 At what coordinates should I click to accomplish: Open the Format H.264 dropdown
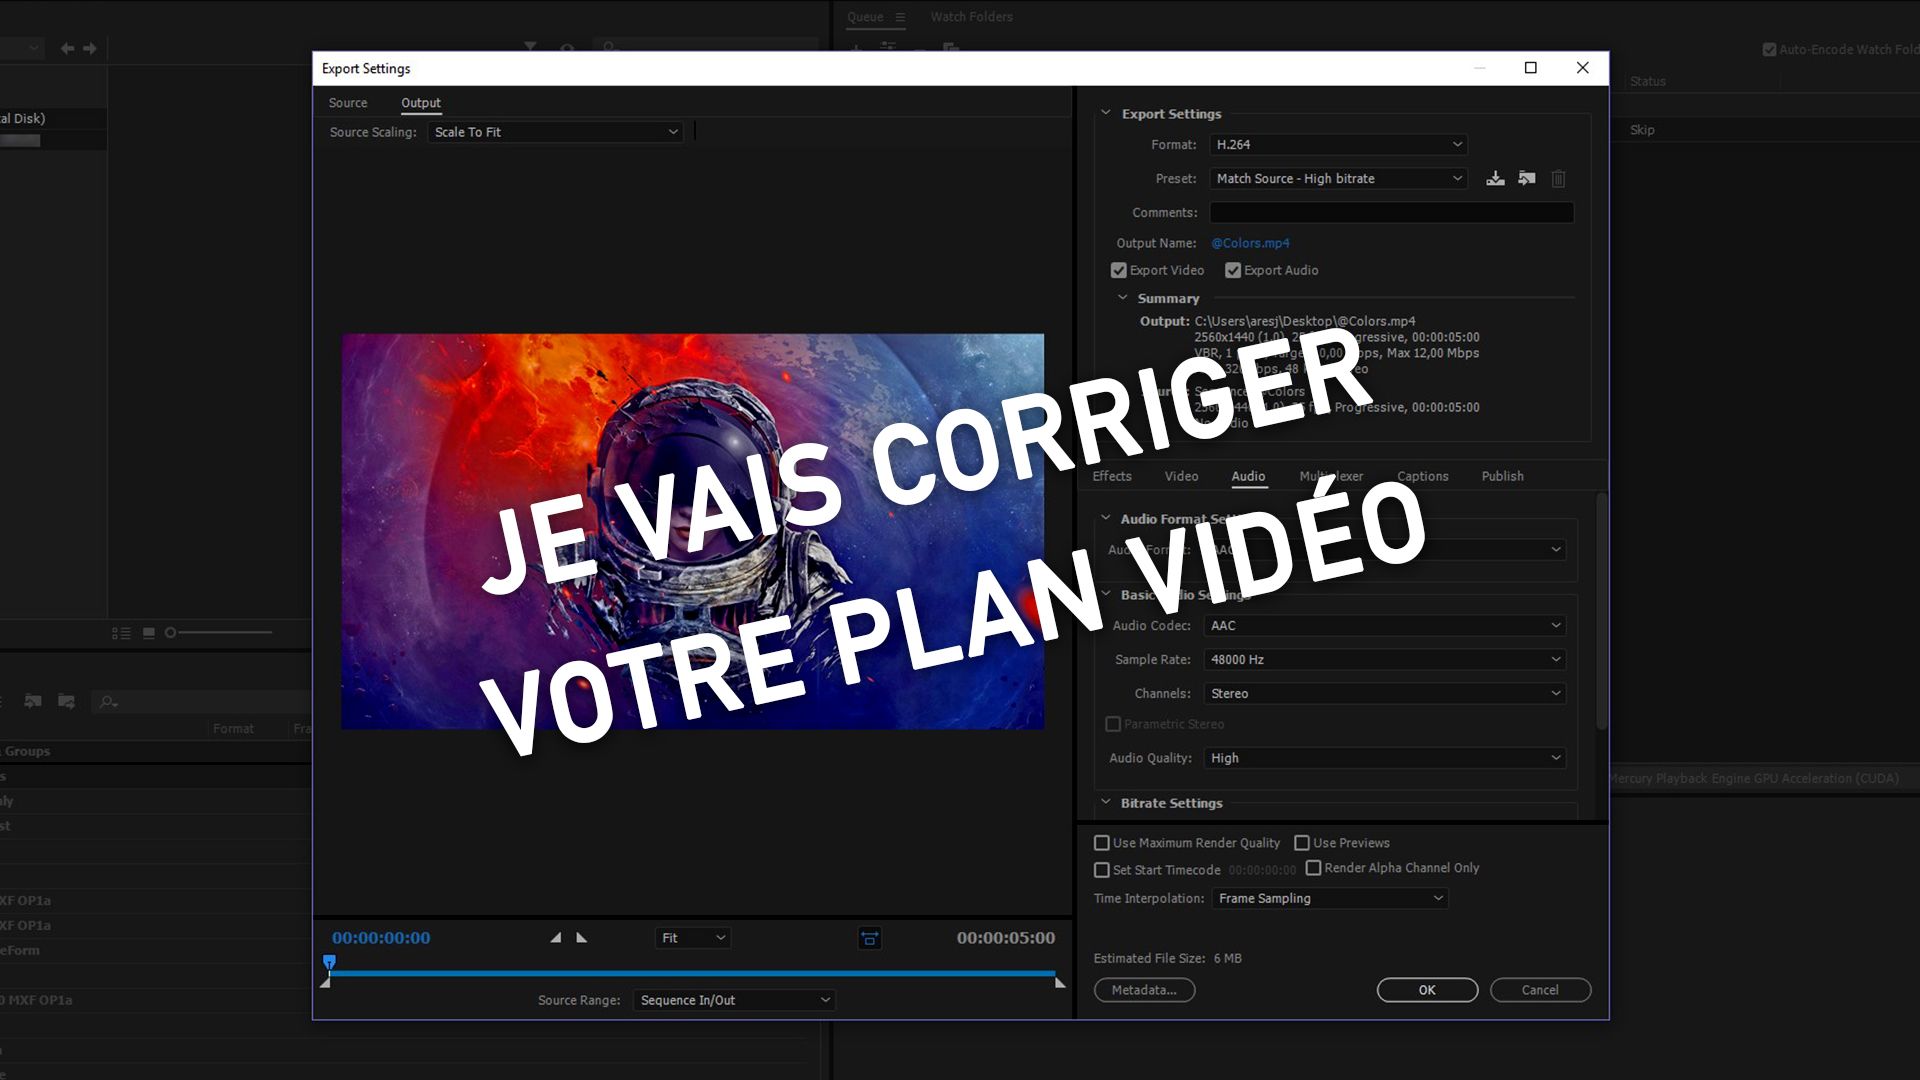1338,145
